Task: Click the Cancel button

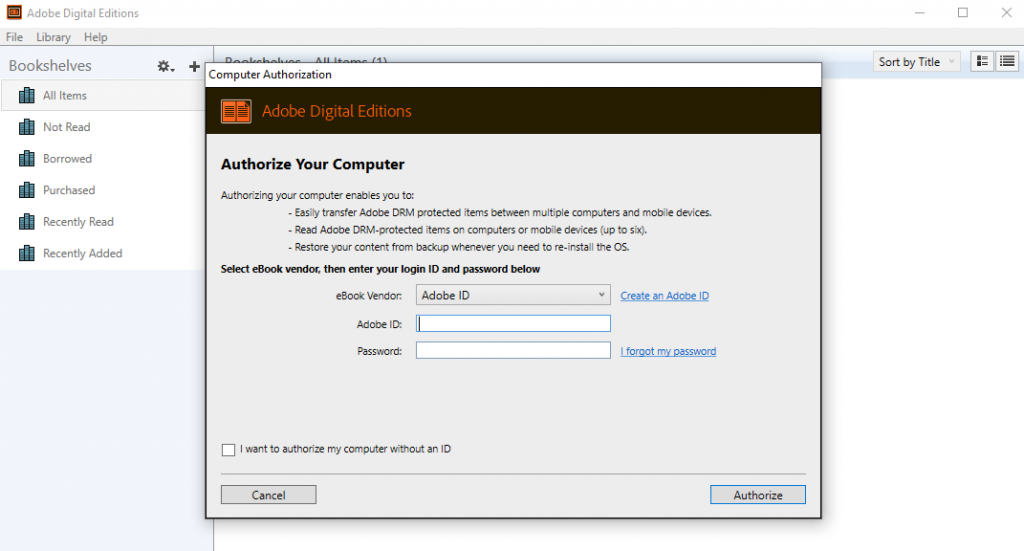Action: (268, 495)
